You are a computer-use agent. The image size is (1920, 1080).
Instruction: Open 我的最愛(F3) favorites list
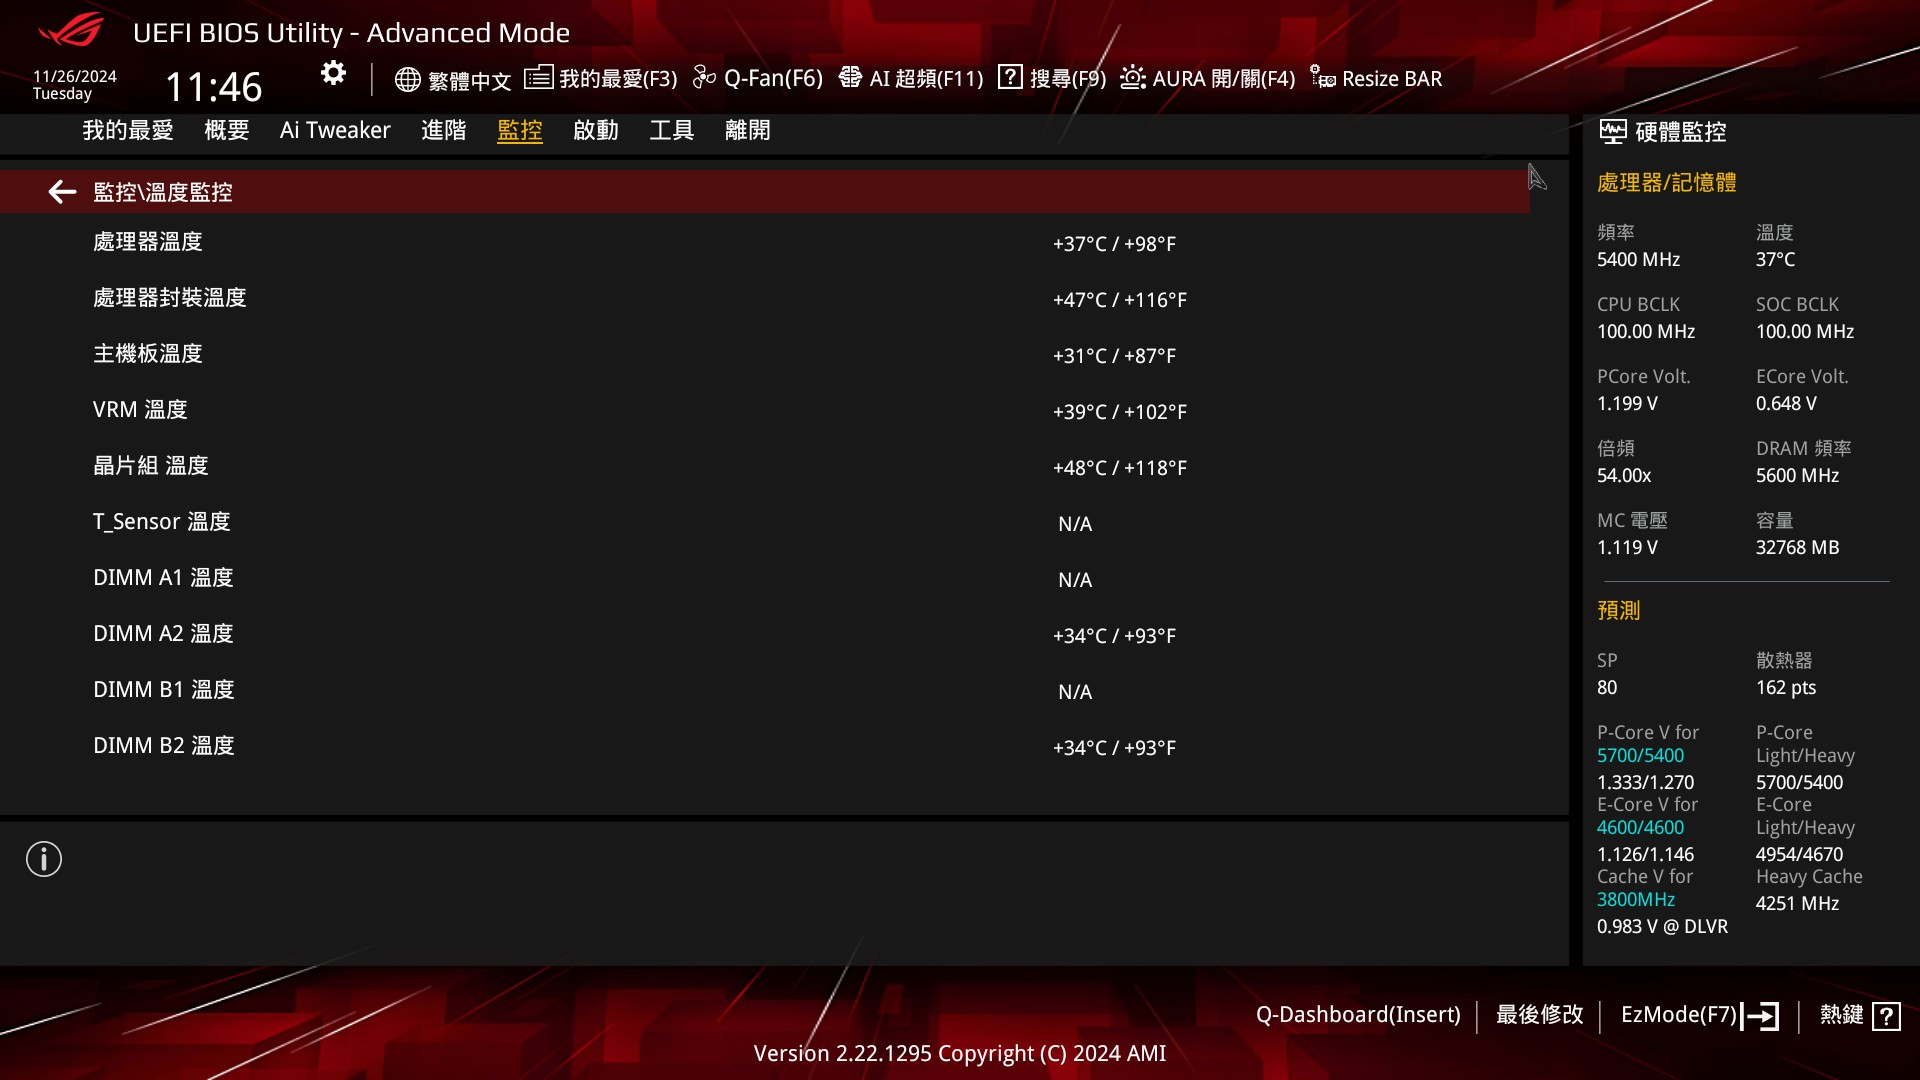(601, 78)
